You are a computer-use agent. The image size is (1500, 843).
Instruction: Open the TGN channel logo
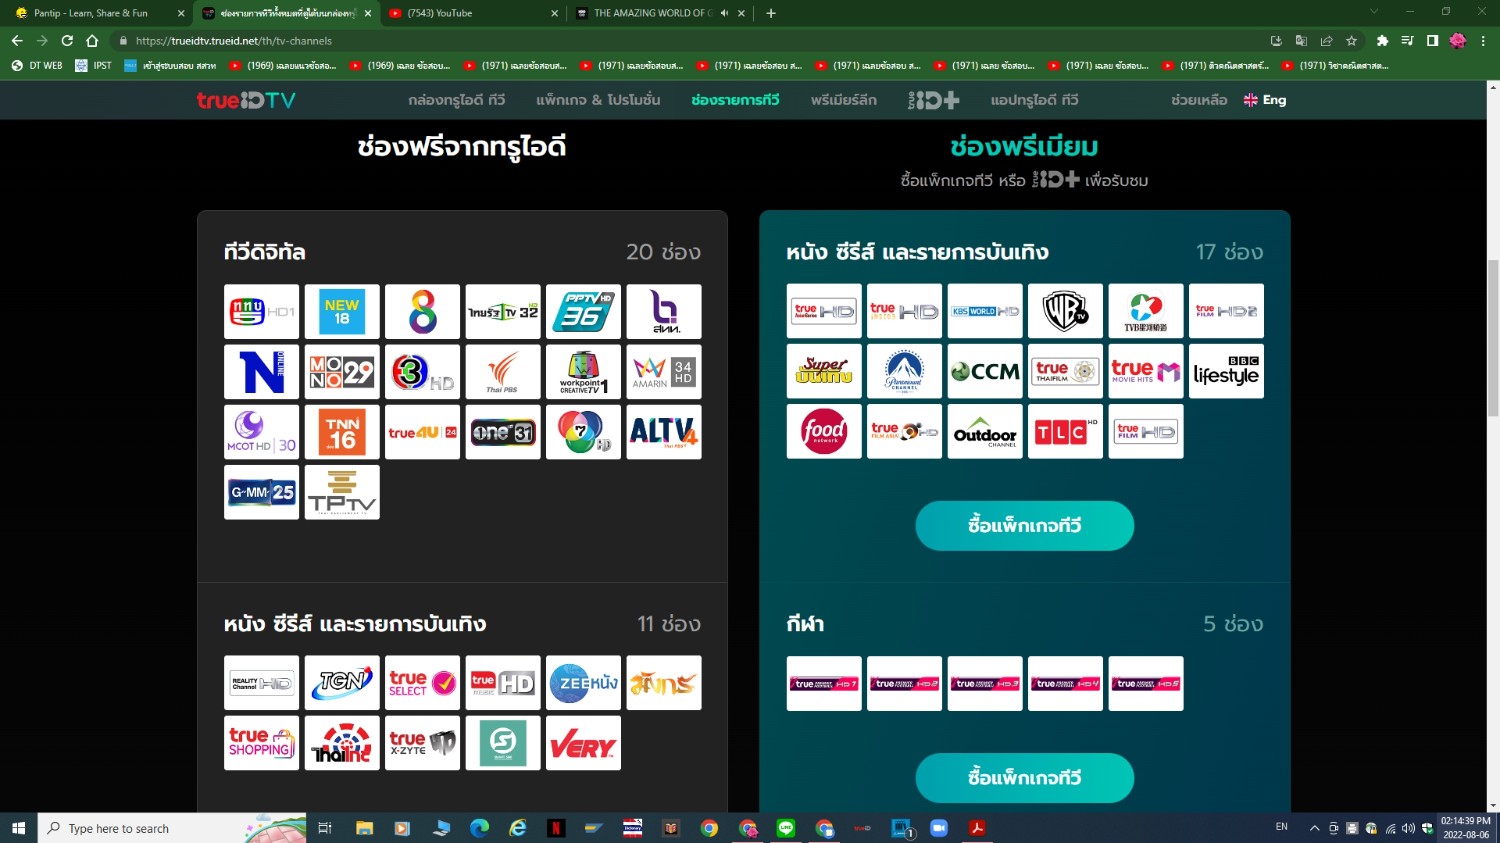pos(342,683)
